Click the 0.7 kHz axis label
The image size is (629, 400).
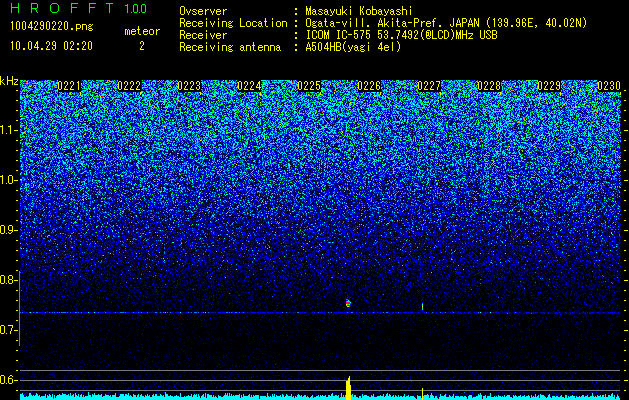[9, 330]
